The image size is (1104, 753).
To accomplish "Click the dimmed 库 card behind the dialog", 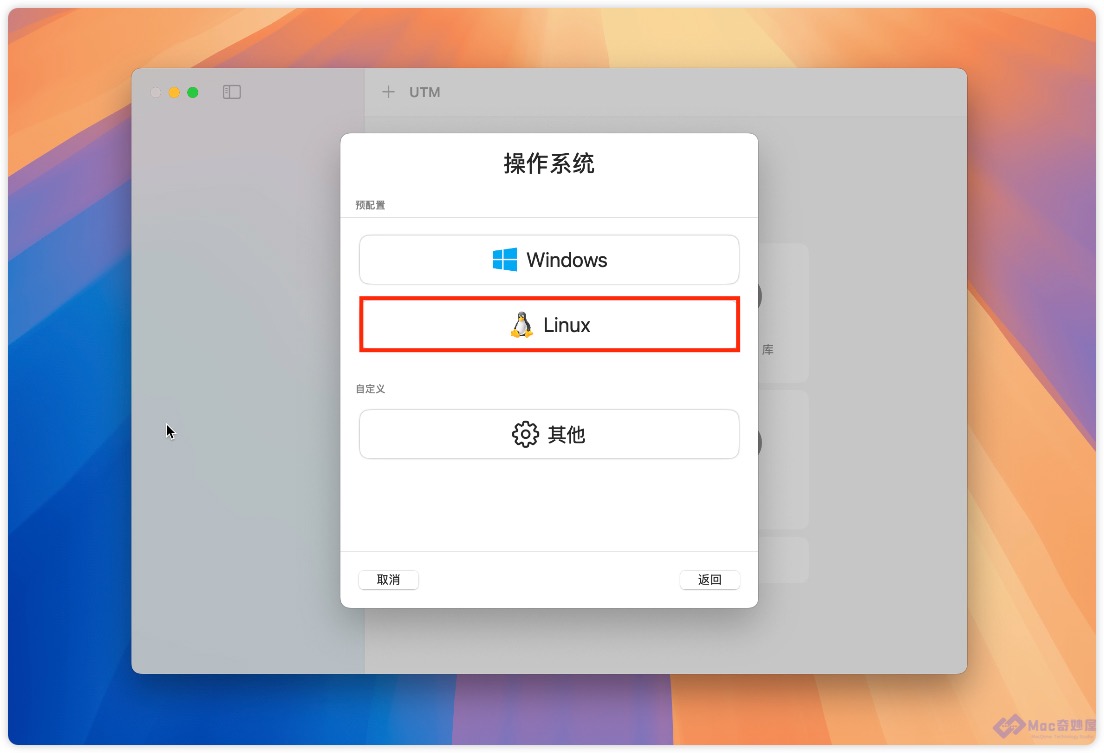I will (x=783, y=313).
